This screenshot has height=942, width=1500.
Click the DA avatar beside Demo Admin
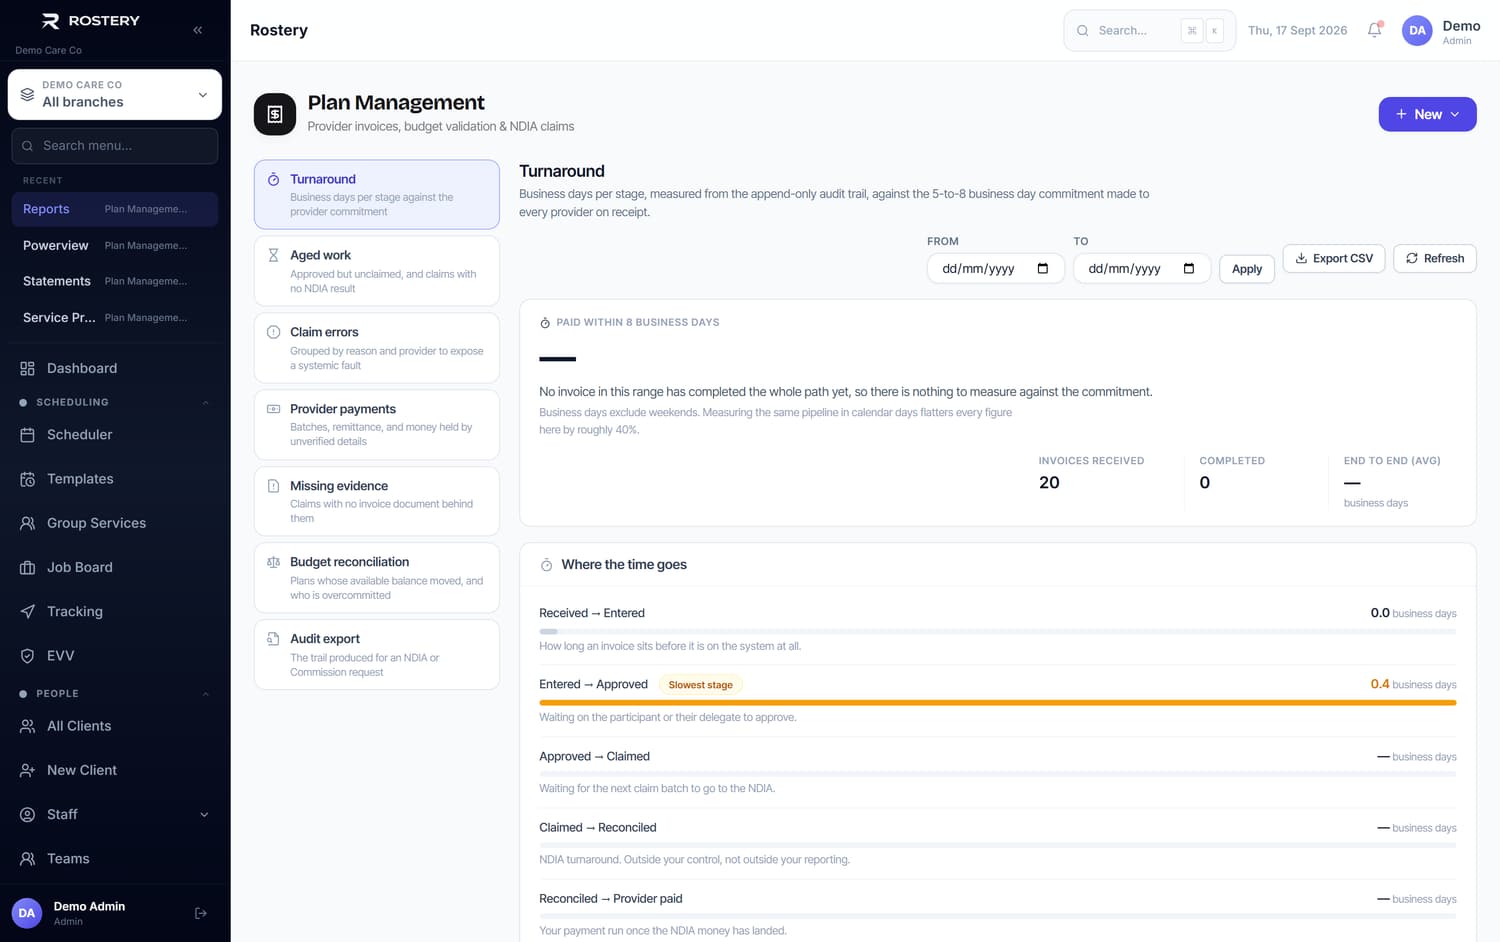[x=27, y=913]
